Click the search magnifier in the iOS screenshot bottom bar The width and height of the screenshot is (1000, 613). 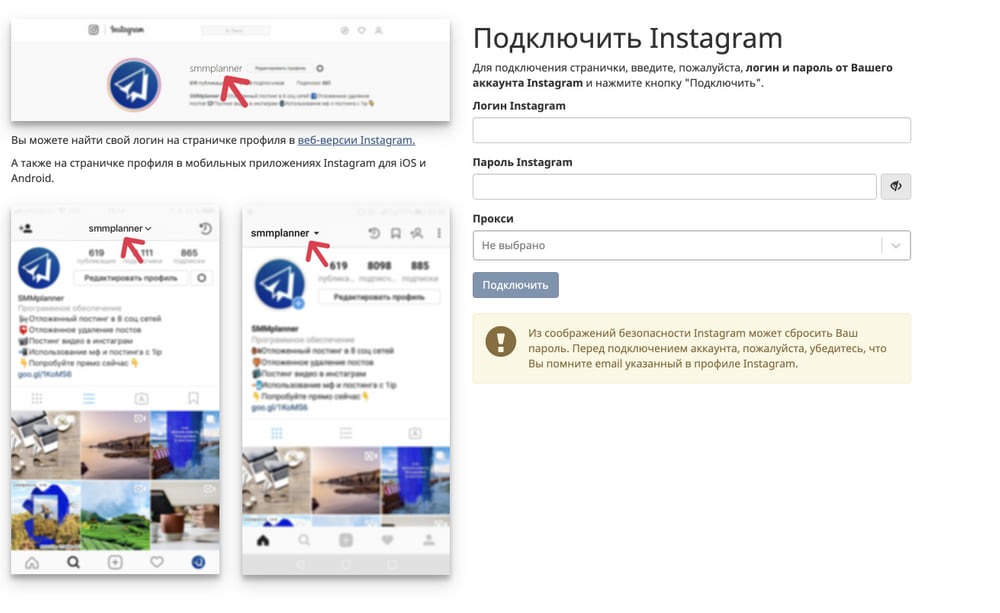click(x=73, y=562)
